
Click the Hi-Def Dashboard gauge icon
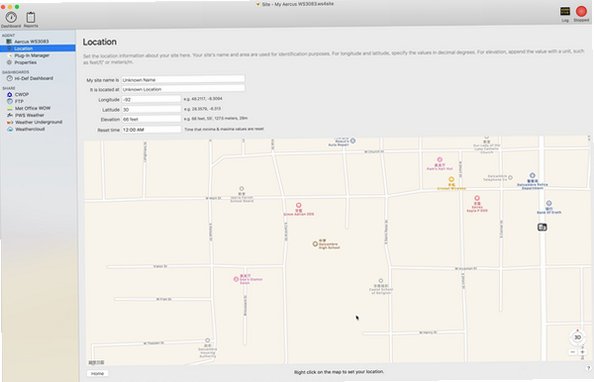(x=9, y=78)
